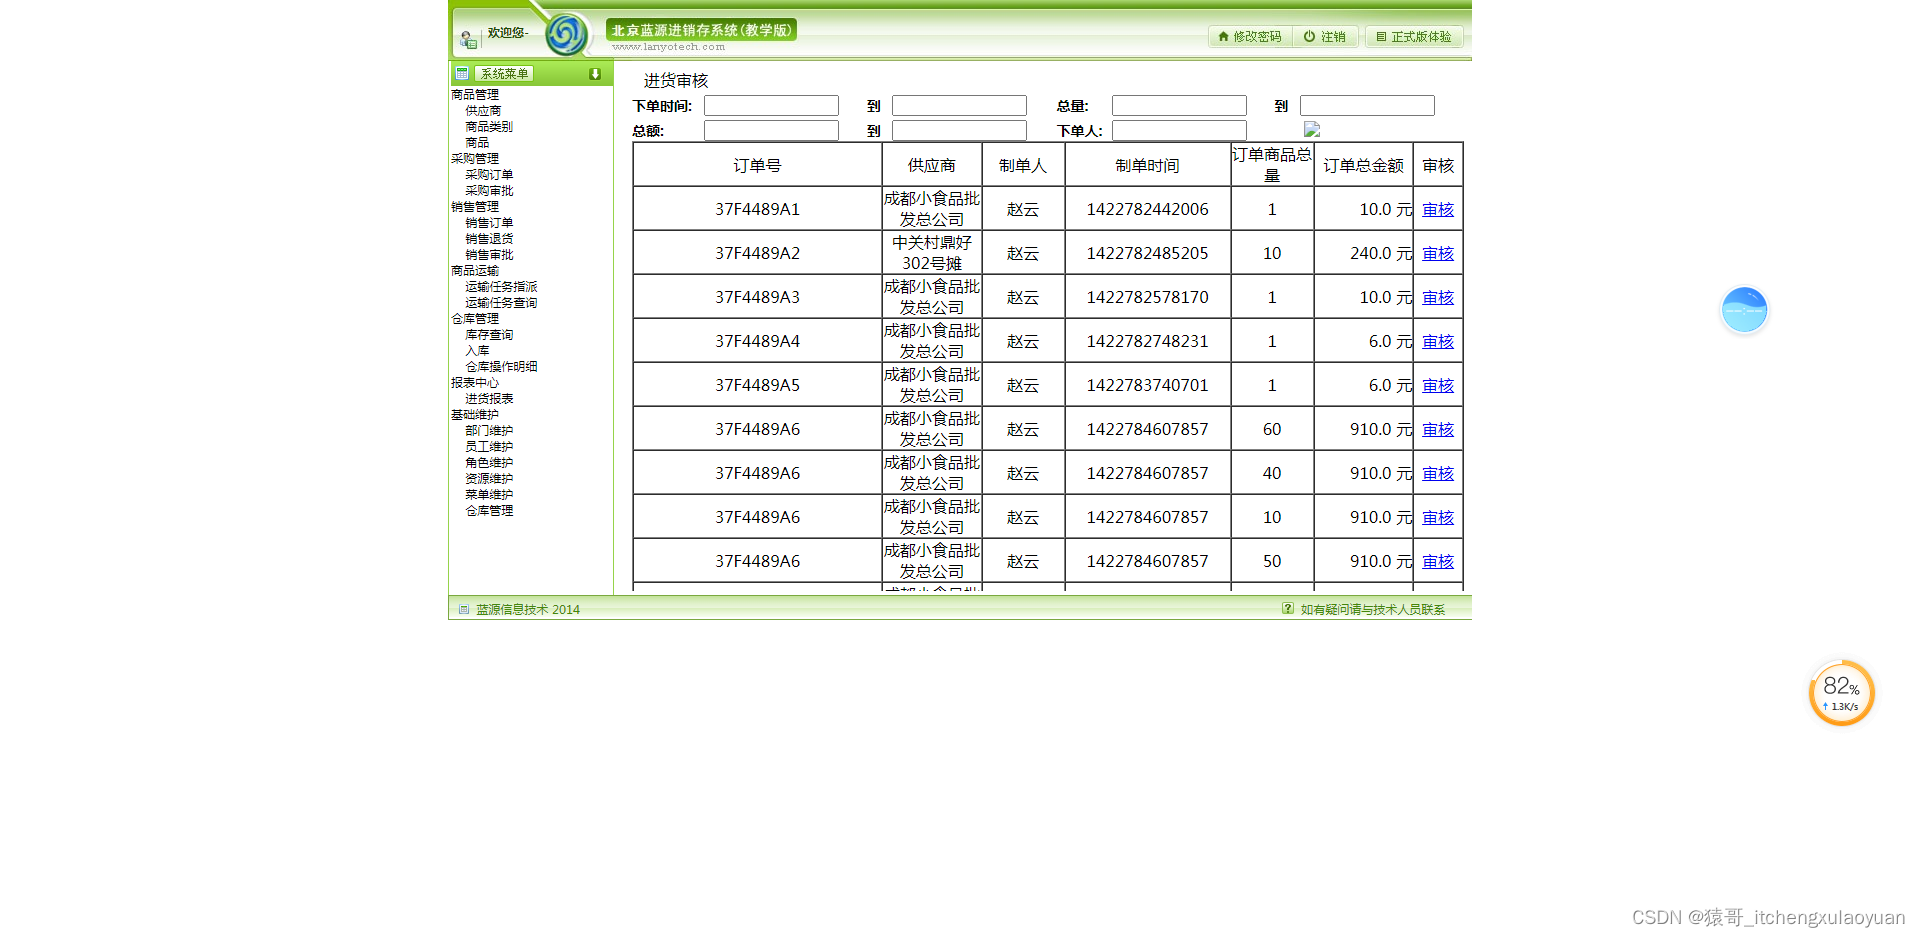Screen dimensions: 1920x937
Task: Open the 82% network speed widget
Action: (1841, 693)
